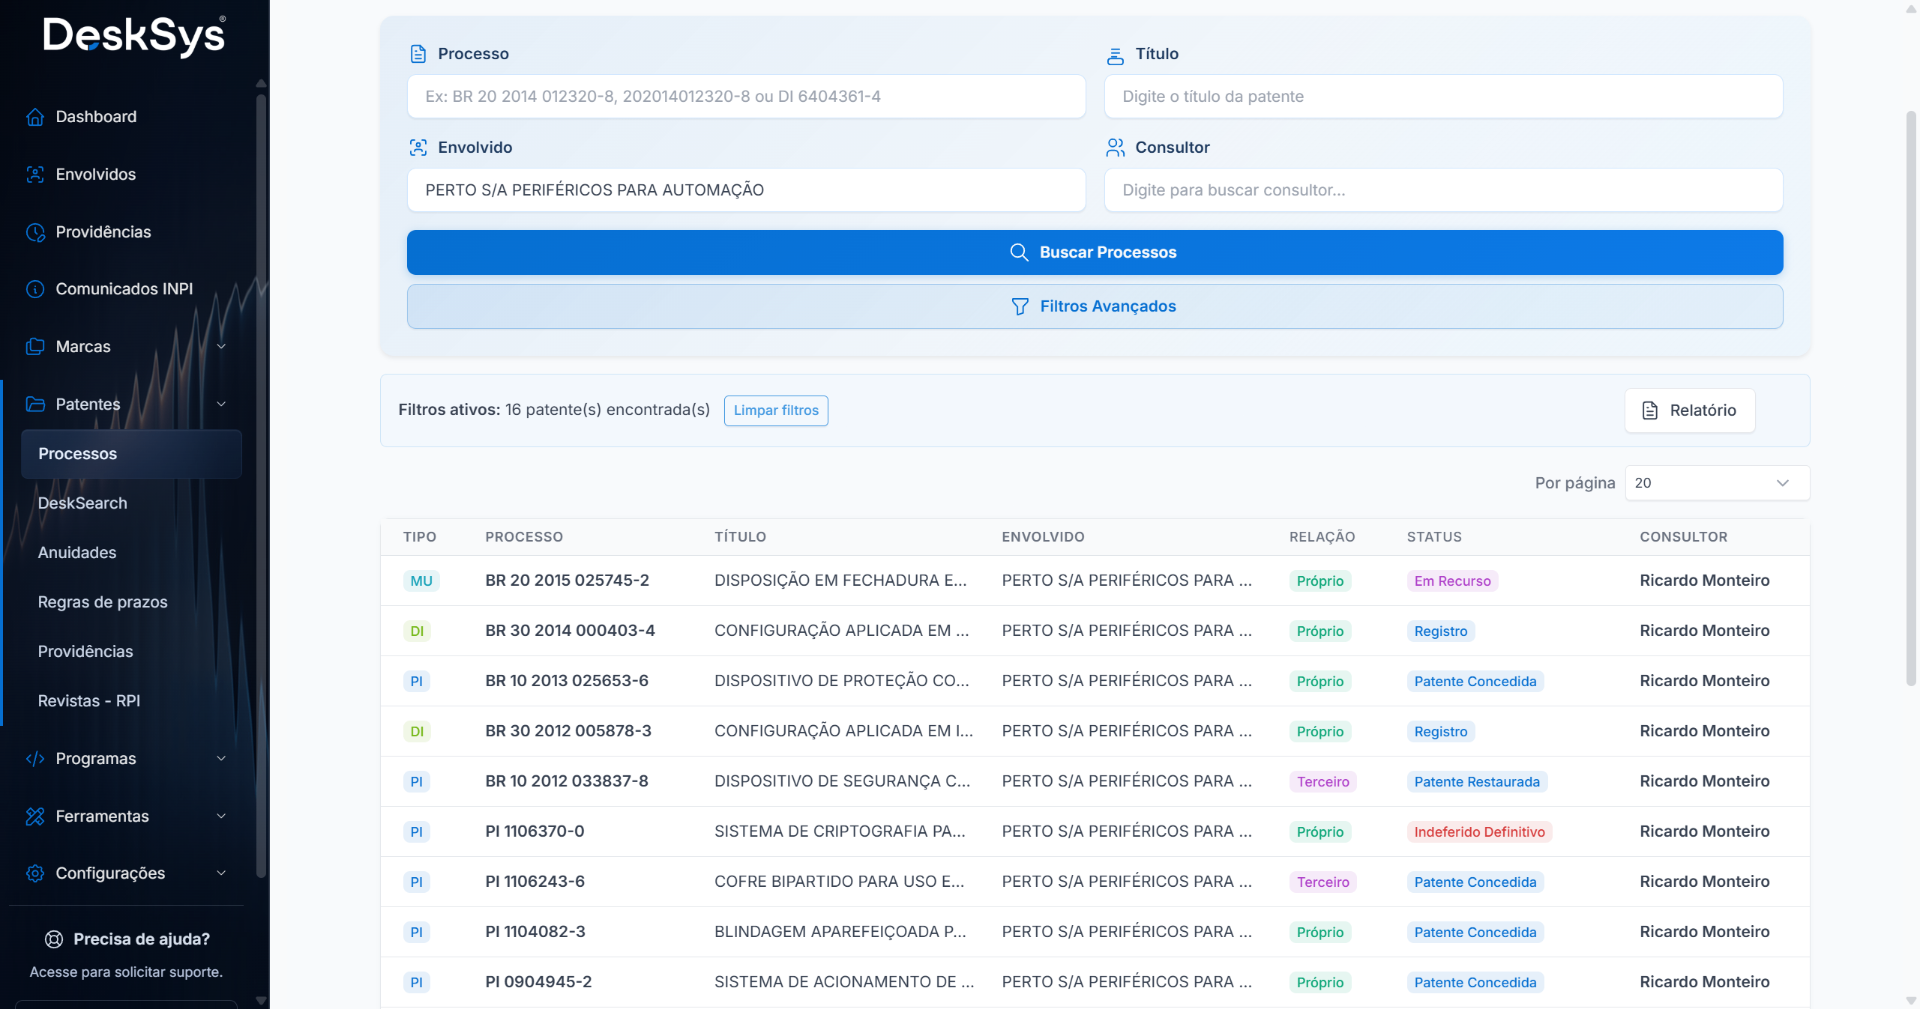This screenshot has width=1920, height=1009.
Task: Collapse the Patentes menu chevron
Action: (221, 404)
